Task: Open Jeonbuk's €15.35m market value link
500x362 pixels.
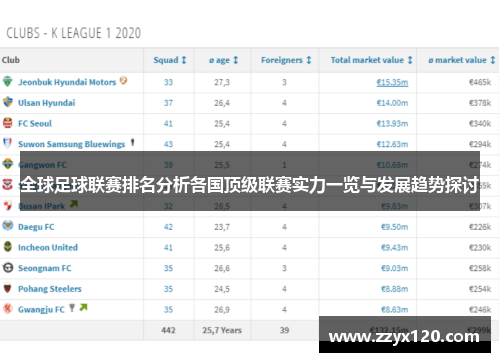Action: 392,82
